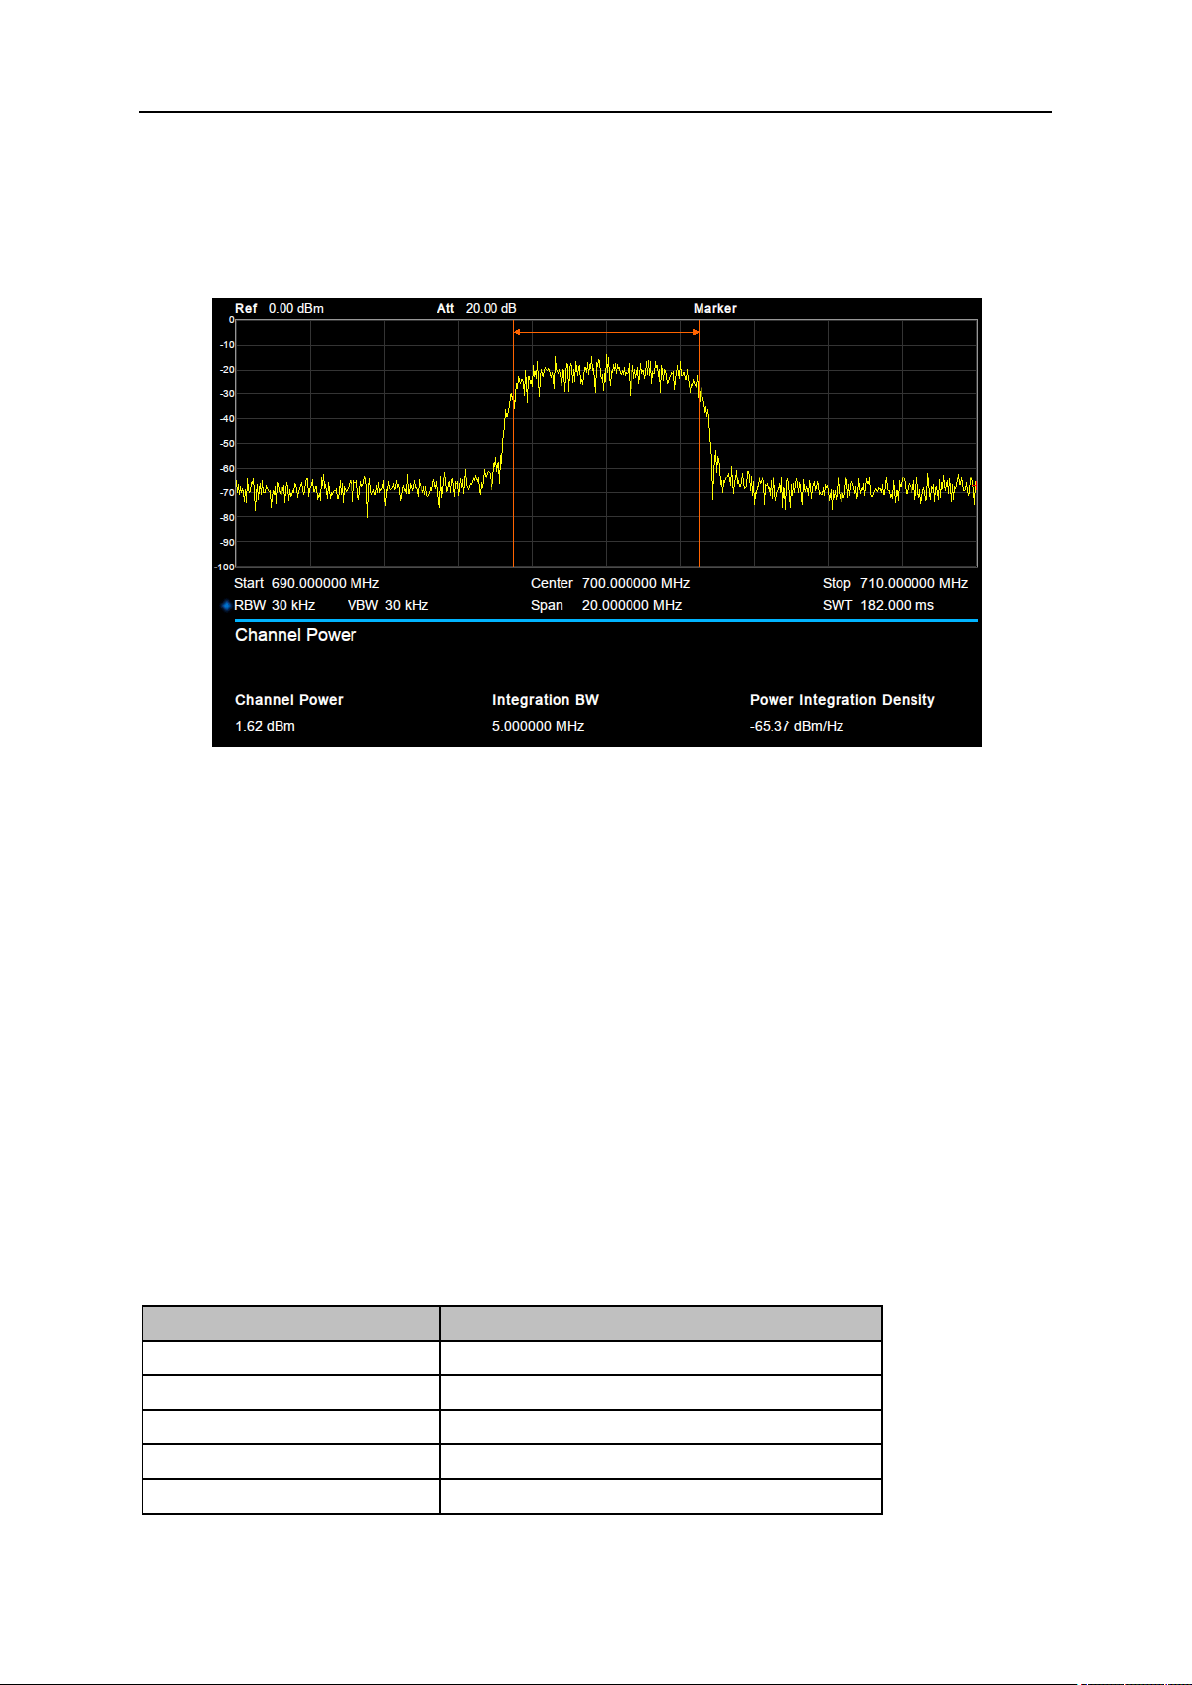The height and width of the screenshot is (1685, 1192).
Task: Click the blue diamond icon beside RBW
Action: pos(227,605)
